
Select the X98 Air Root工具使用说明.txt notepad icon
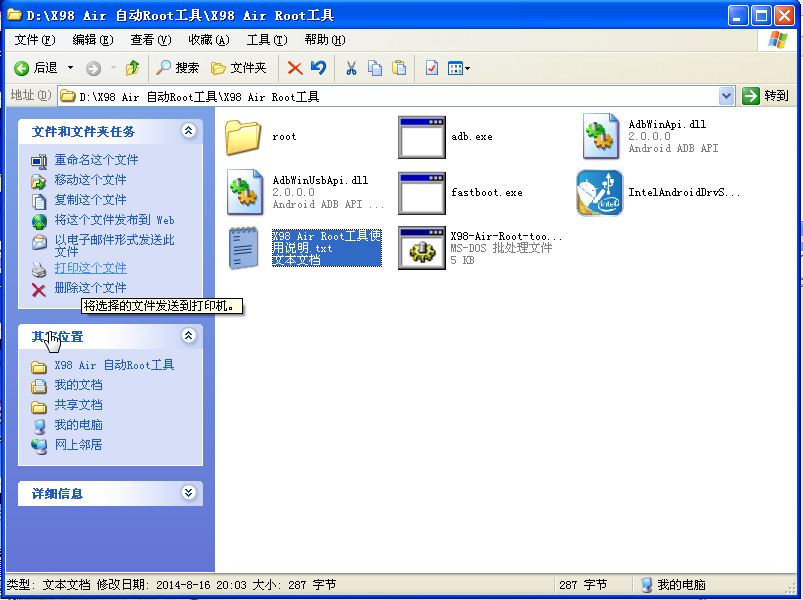[x=243, y=248]
